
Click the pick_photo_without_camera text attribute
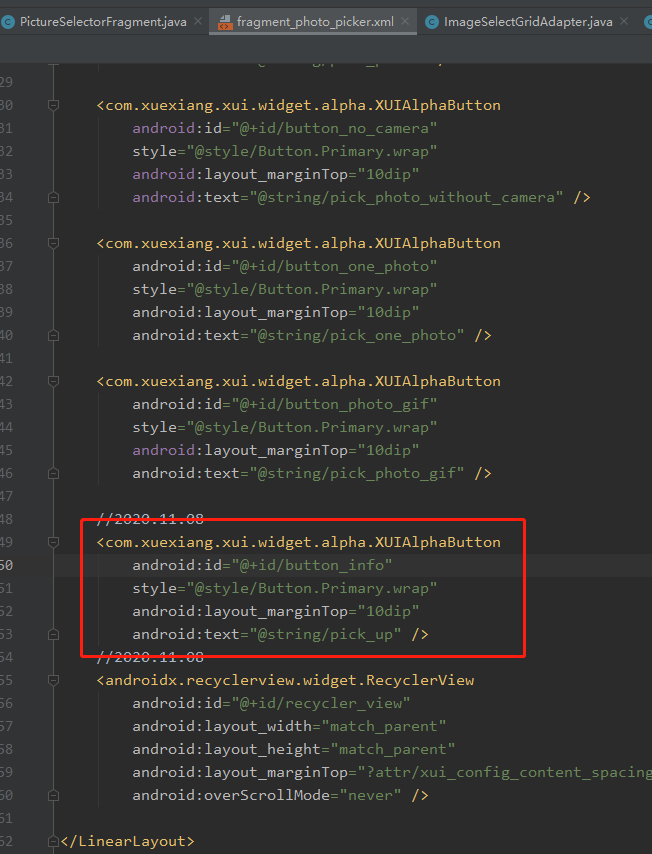[348, 197]
